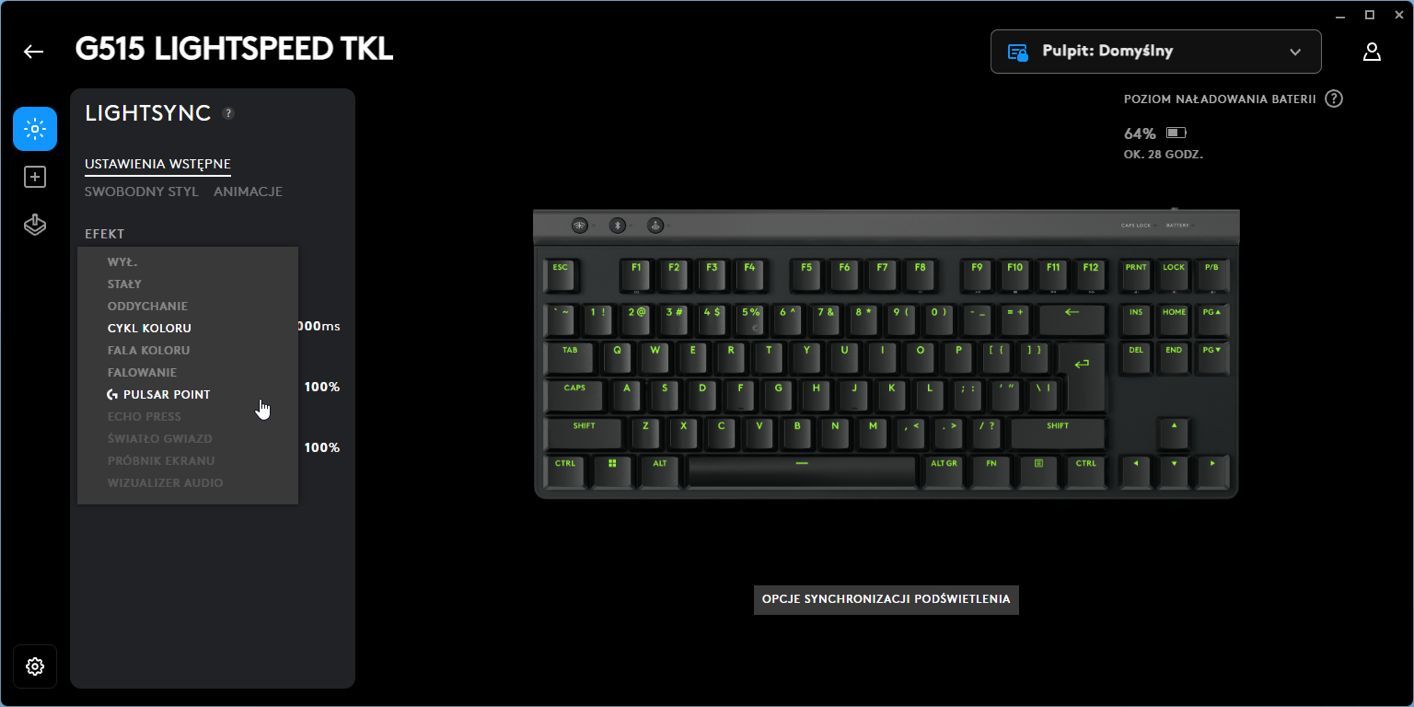Click the Bluetooth button on keyboard image
The width and height of the screenshot is (1414, 707).
pyautogui.click(x=618, y=226)
